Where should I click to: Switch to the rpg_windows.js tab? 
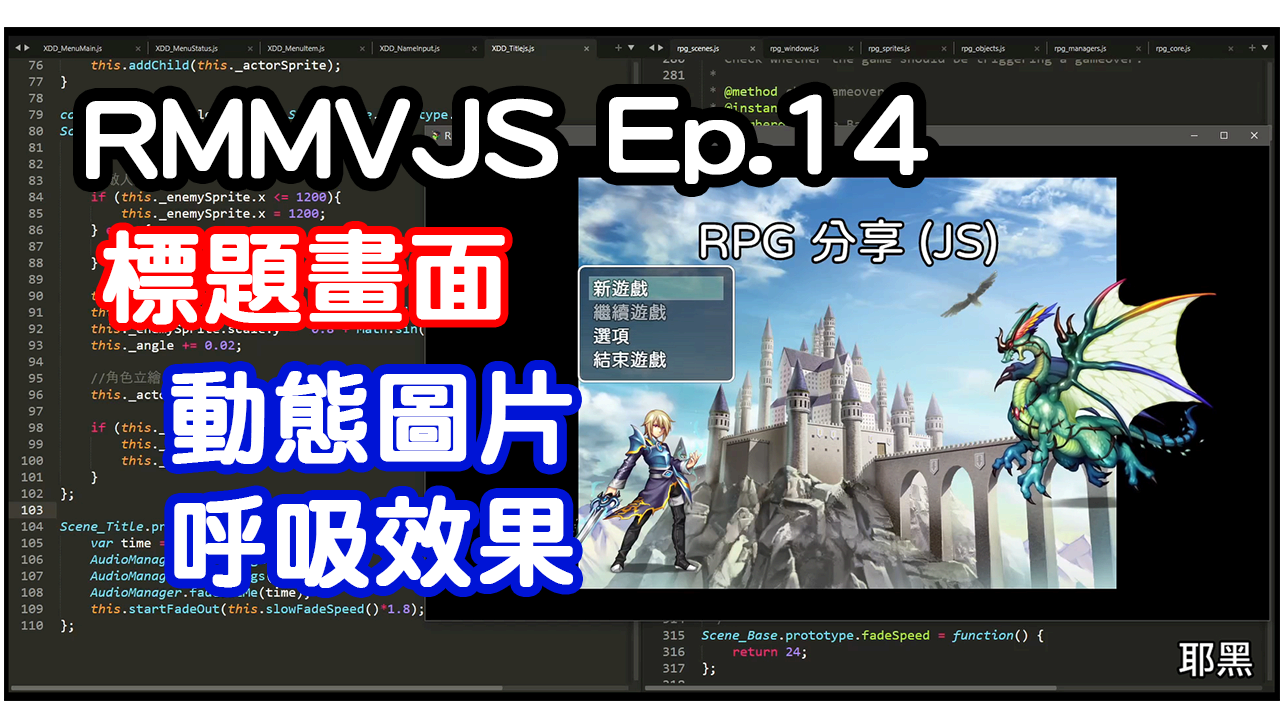point(794,47)
